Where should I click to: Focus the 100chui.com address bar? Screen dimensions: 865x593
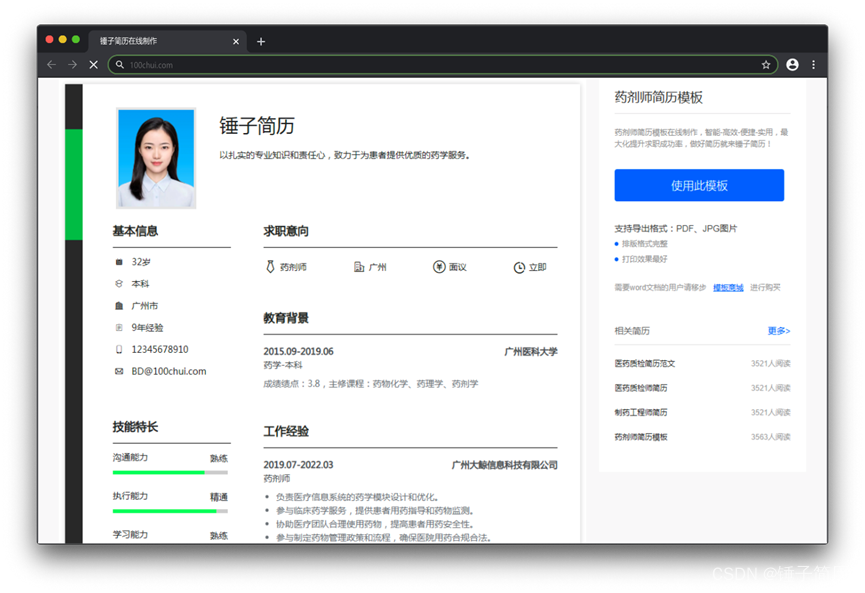(x=442, y=65)
